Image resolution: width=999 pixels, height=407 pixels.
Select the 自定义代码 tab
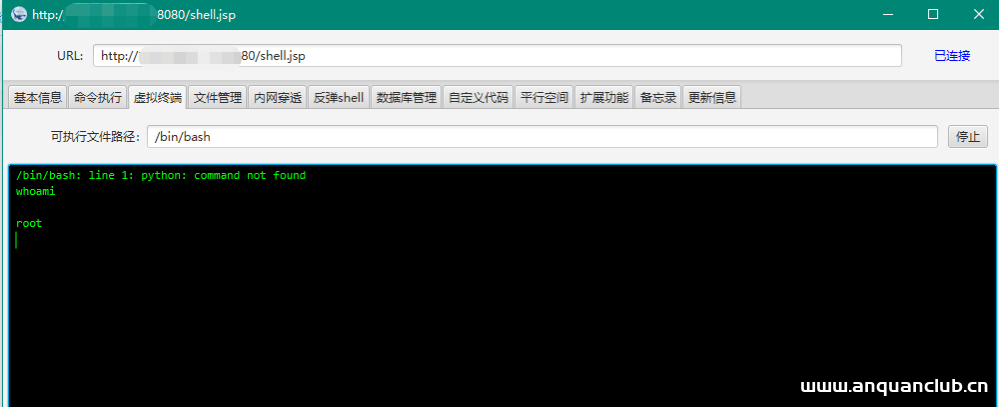[478, 98]
